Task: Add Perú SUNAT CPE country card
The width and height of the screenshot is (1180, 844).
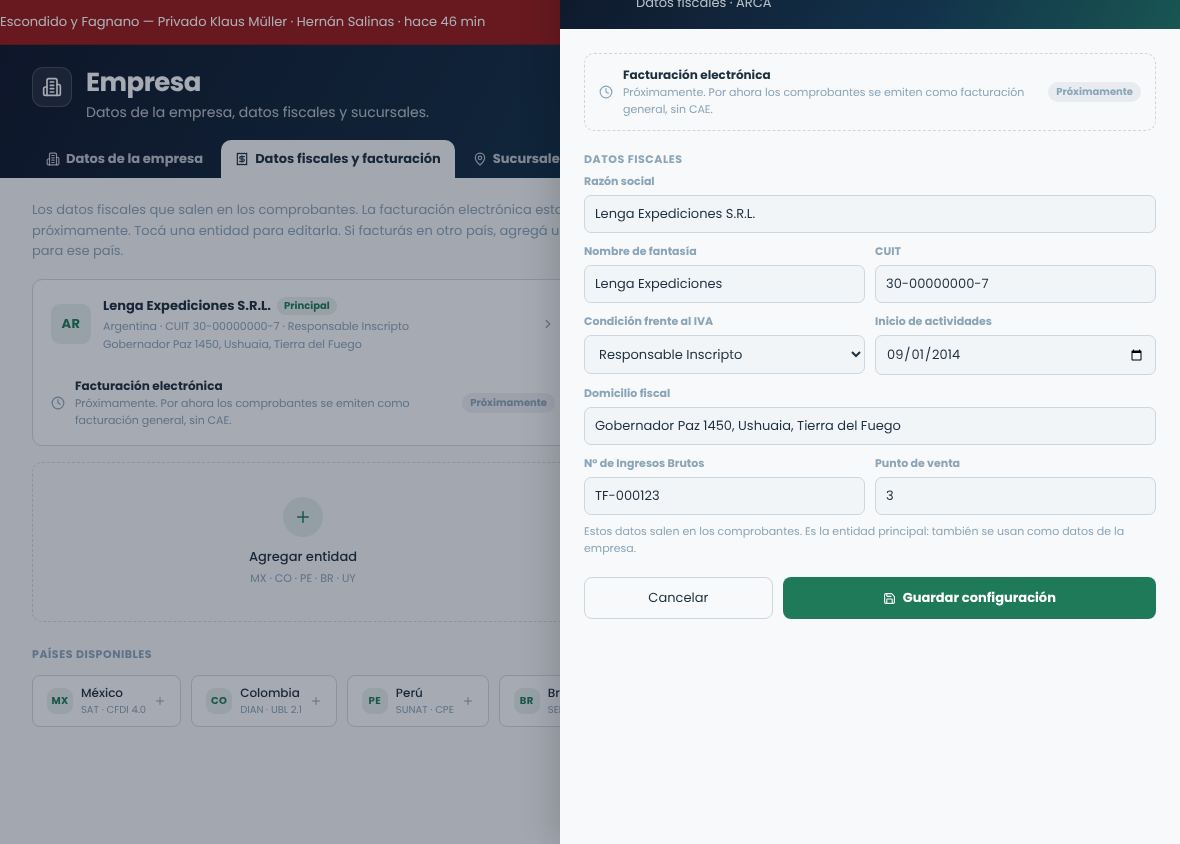Action: (x=418, y=700)
